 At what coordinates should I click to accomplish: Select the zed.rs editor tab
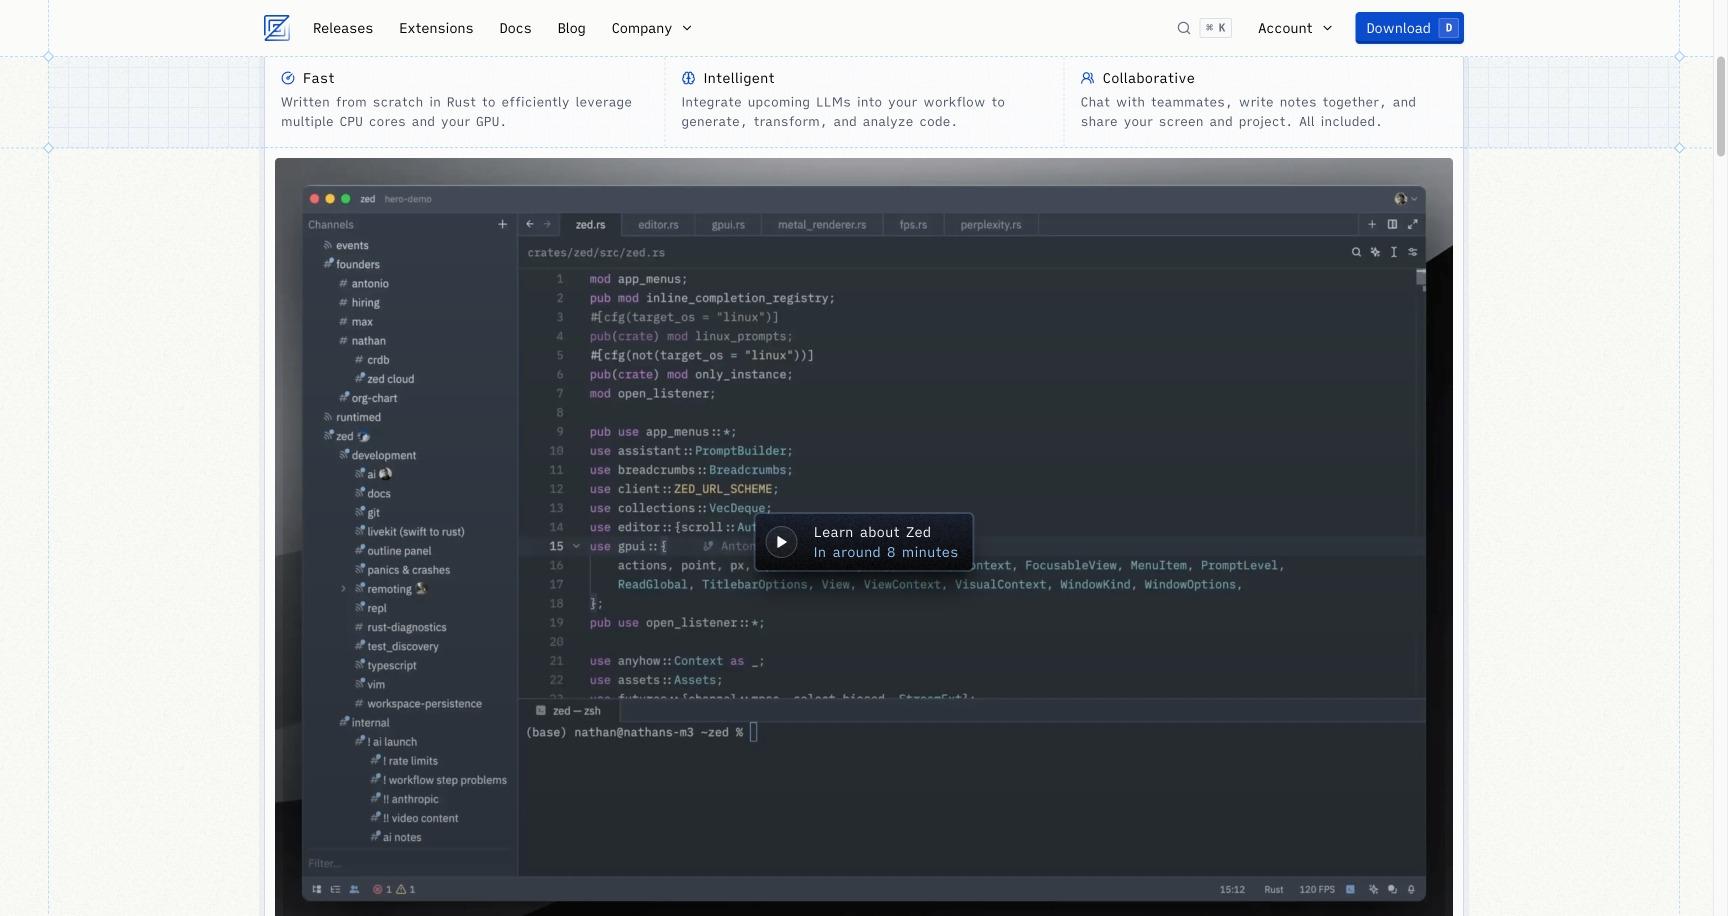tap(590, 225)
